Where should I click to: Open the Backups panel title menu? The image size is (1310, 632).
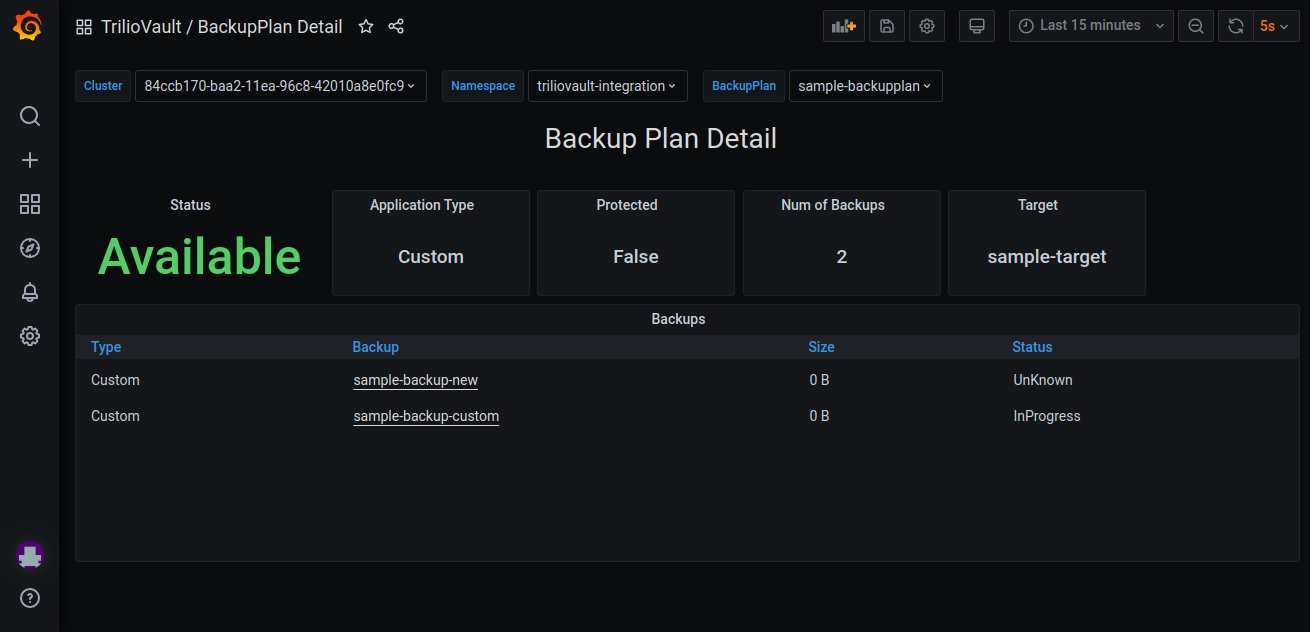coord(678,319)
